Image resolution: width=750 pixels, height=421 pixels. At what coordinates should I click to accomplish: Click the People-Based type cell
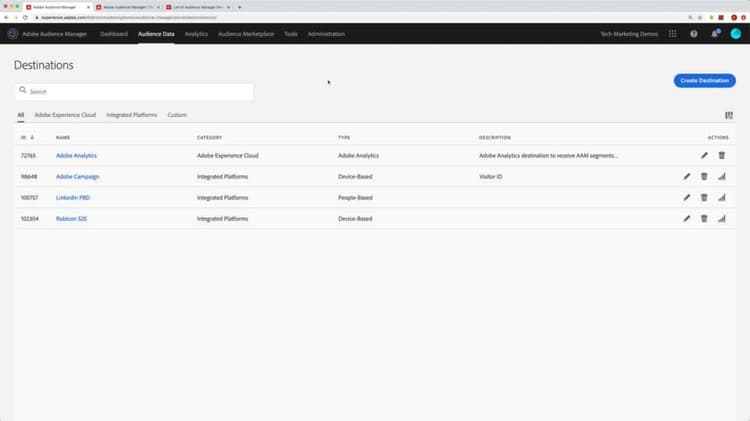click(x=355, y=198)
